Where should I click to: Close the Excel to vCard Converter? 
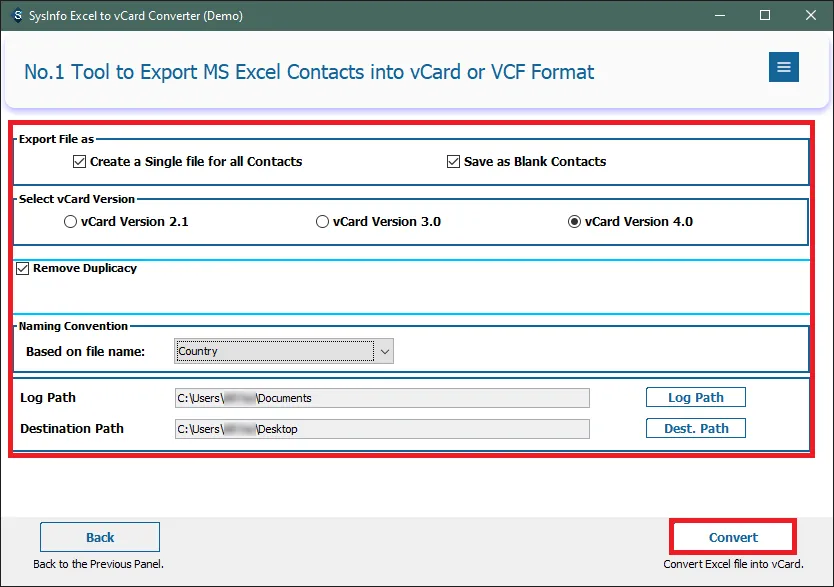coord(811,16)
